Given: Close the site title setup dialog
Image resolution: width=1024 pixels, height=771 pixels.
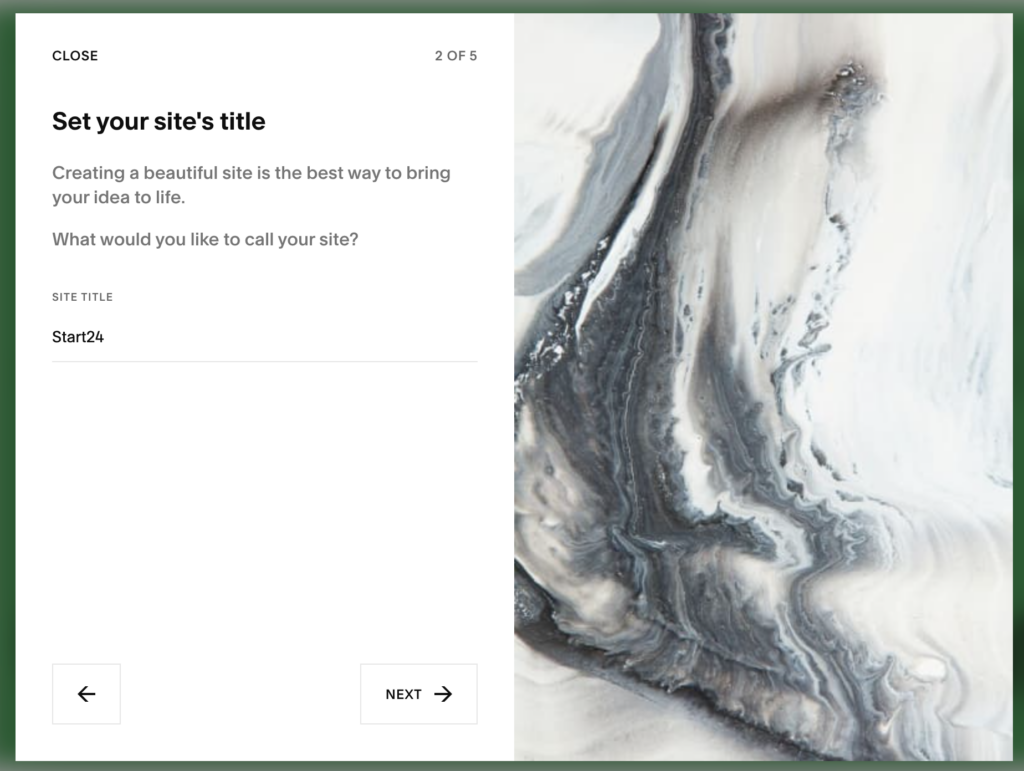Looking at the screenshot, I should point(75,55).
